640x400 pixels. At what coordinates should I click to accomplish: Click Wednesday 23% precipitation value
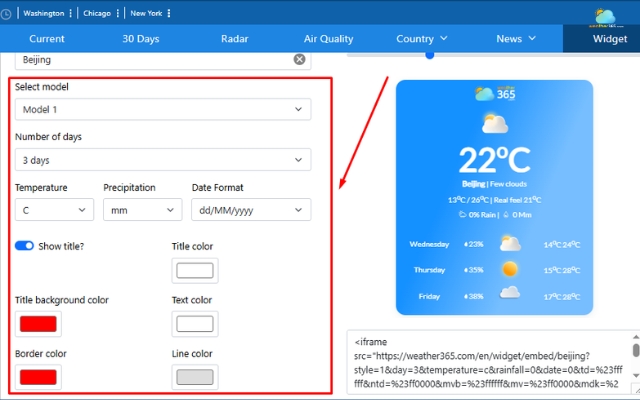coord(473,244)
